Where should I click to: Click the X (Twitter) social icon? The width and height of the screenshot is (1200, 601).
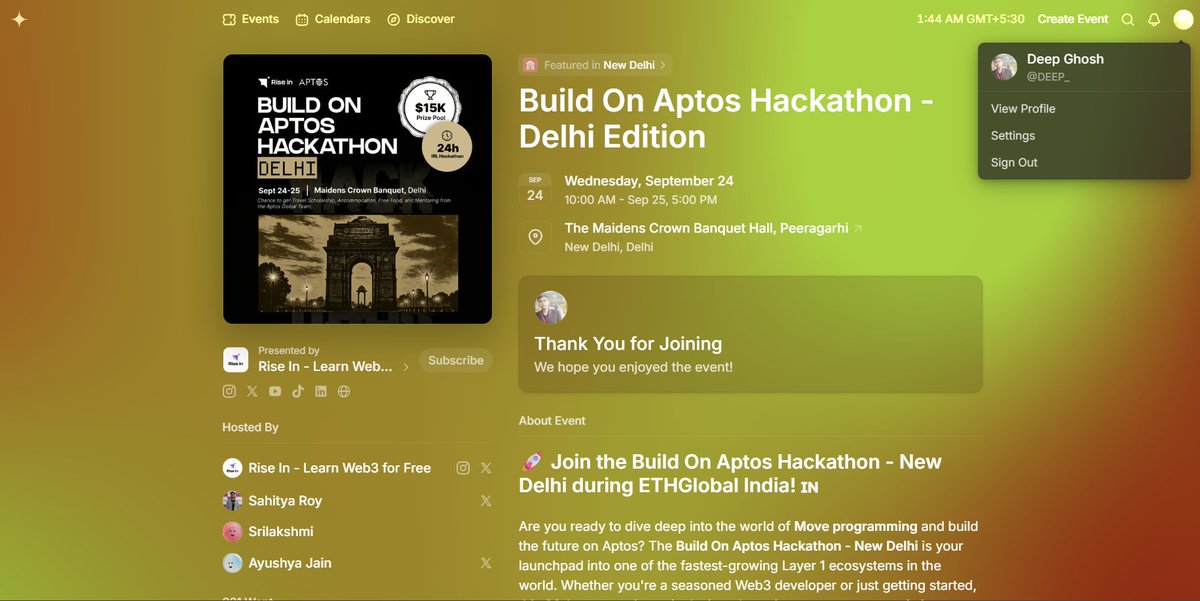(252, 391)
